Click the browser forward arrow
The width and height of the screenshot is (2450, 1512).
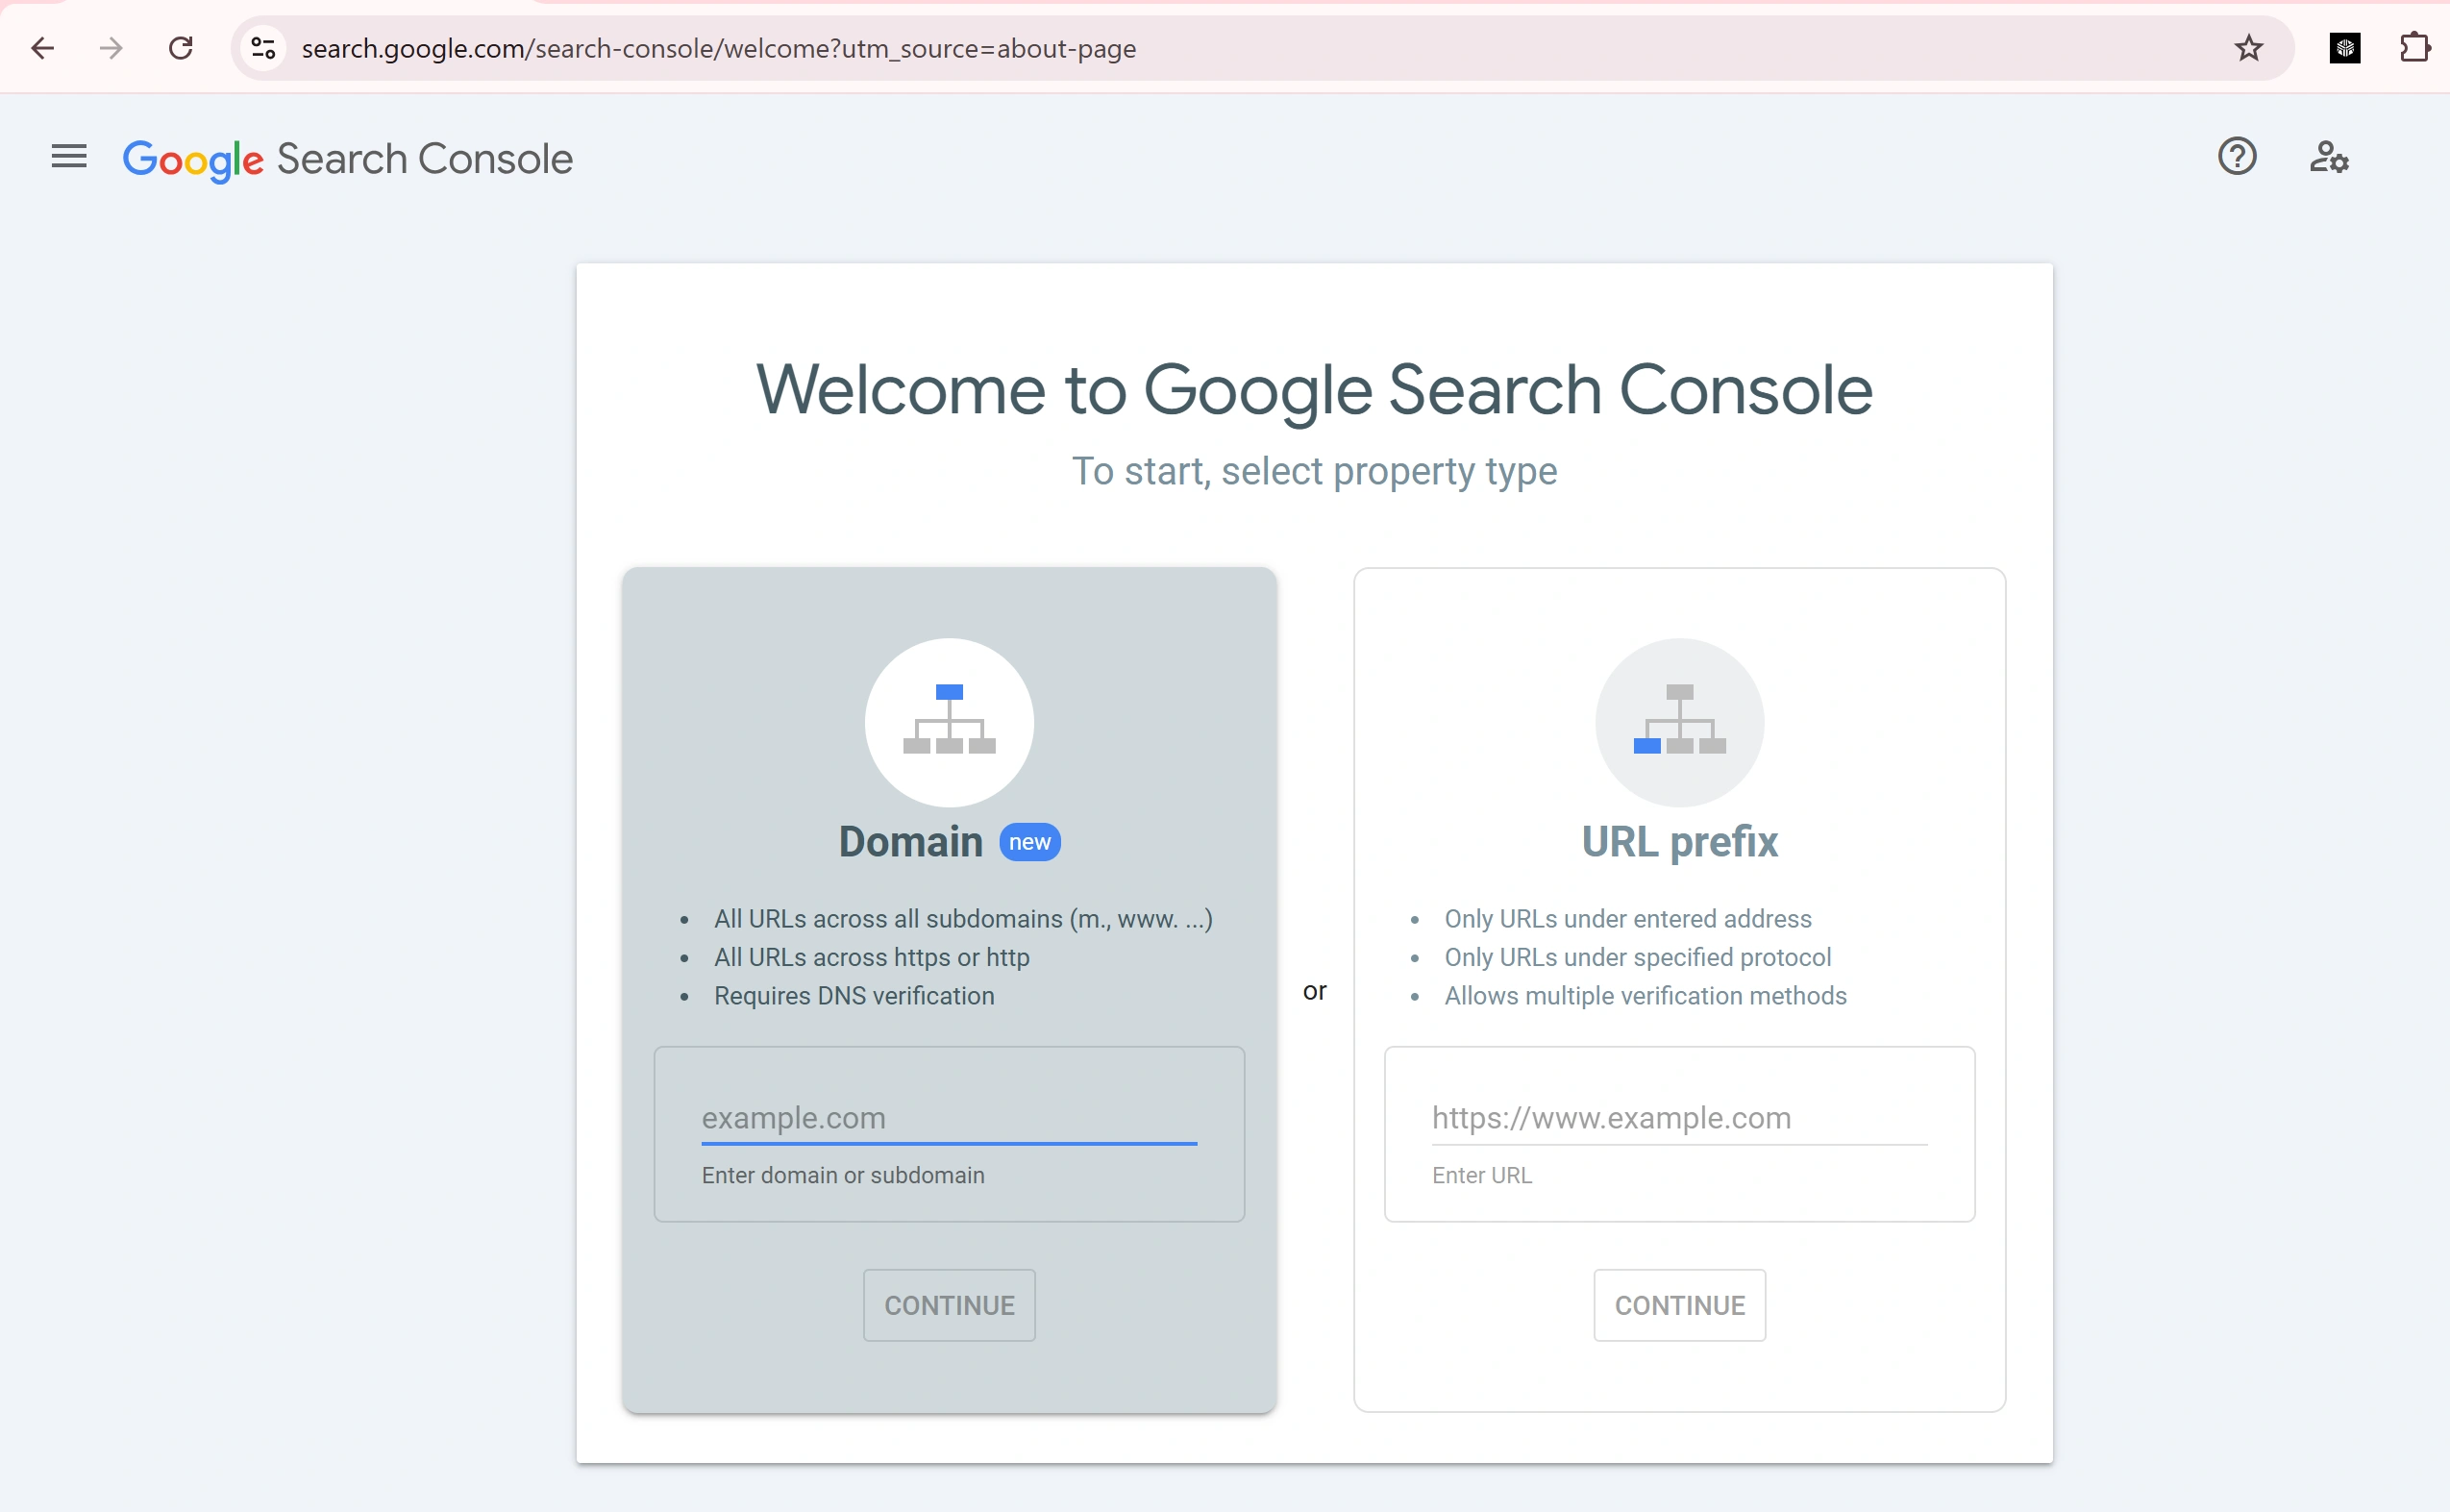coord(111,48)
